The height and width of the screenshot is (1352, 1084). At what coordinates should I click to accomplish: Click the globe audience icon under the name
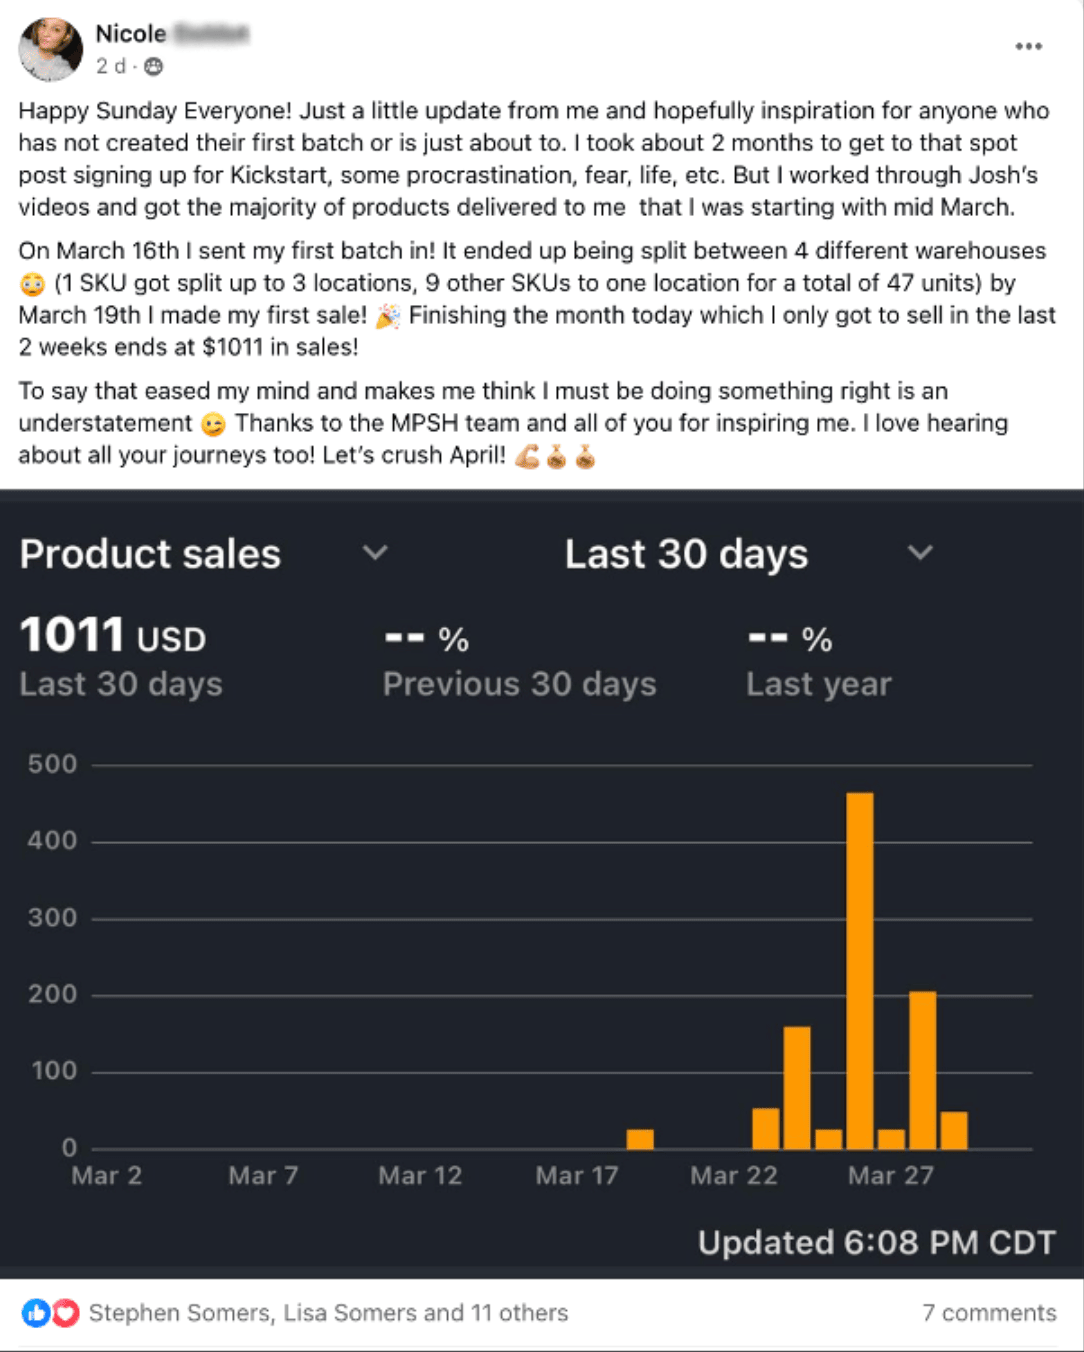coord(154,67)
